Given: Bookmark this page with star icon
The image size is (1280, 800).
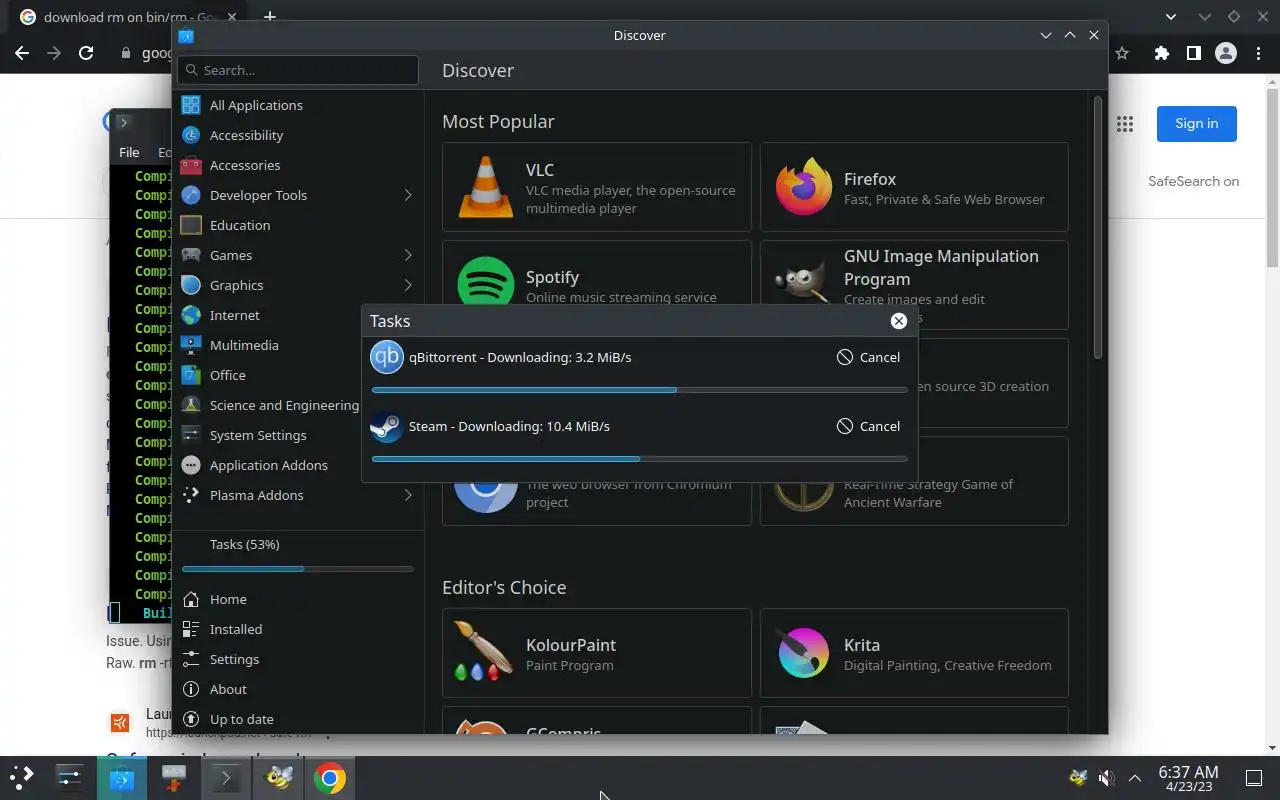Looking at the screenshot, I should (1122, 53).
